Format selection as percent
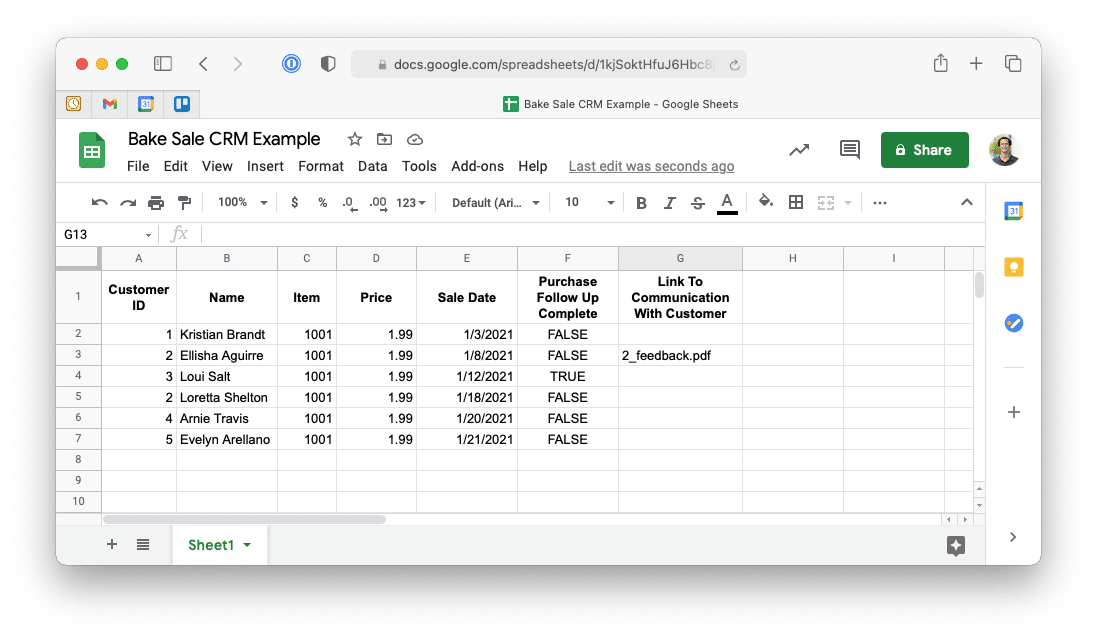The image size is (1097, 639). pos(321,202)
